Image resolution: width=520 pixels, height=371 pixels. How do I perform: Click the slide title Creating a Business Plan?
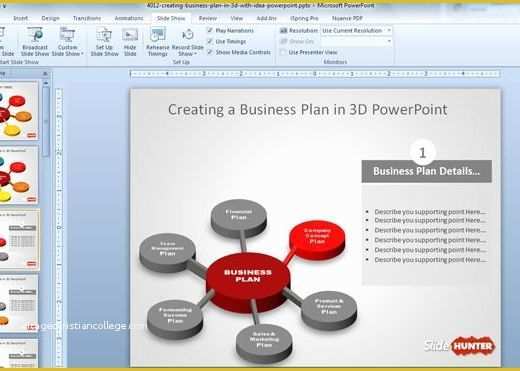tap(307, 110)
